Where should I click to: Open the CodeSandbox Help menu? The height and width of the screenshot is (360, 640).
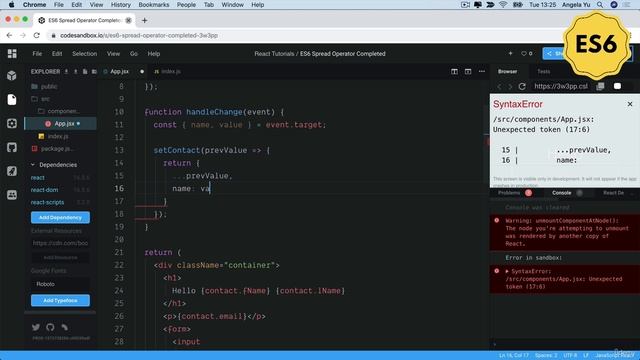click(x=154, y=53)
